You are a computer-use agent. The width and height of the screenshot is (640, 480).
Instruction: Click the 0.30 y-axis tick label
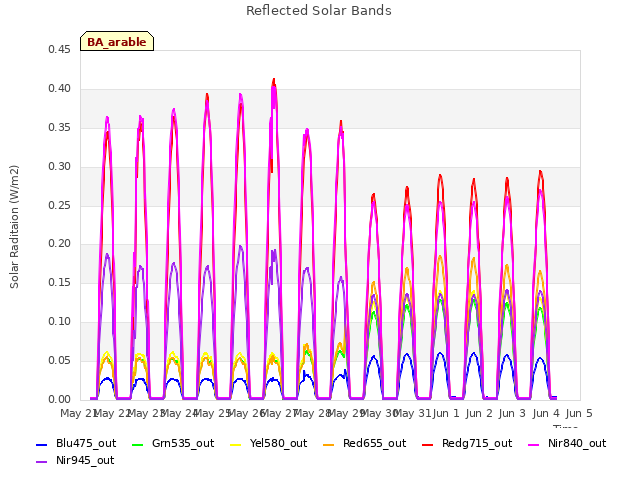[x=60, y=166]
